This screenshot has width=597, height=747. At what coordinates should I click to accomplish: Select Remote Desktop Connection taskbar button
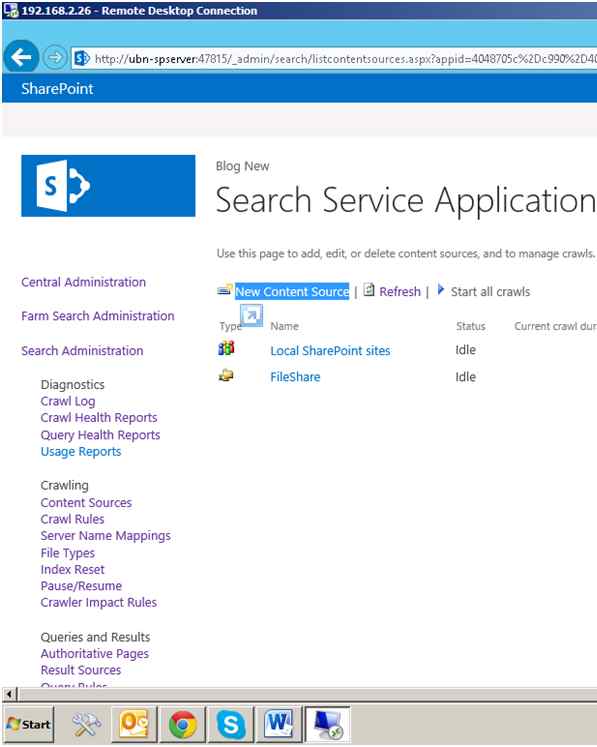click(328, 725)
